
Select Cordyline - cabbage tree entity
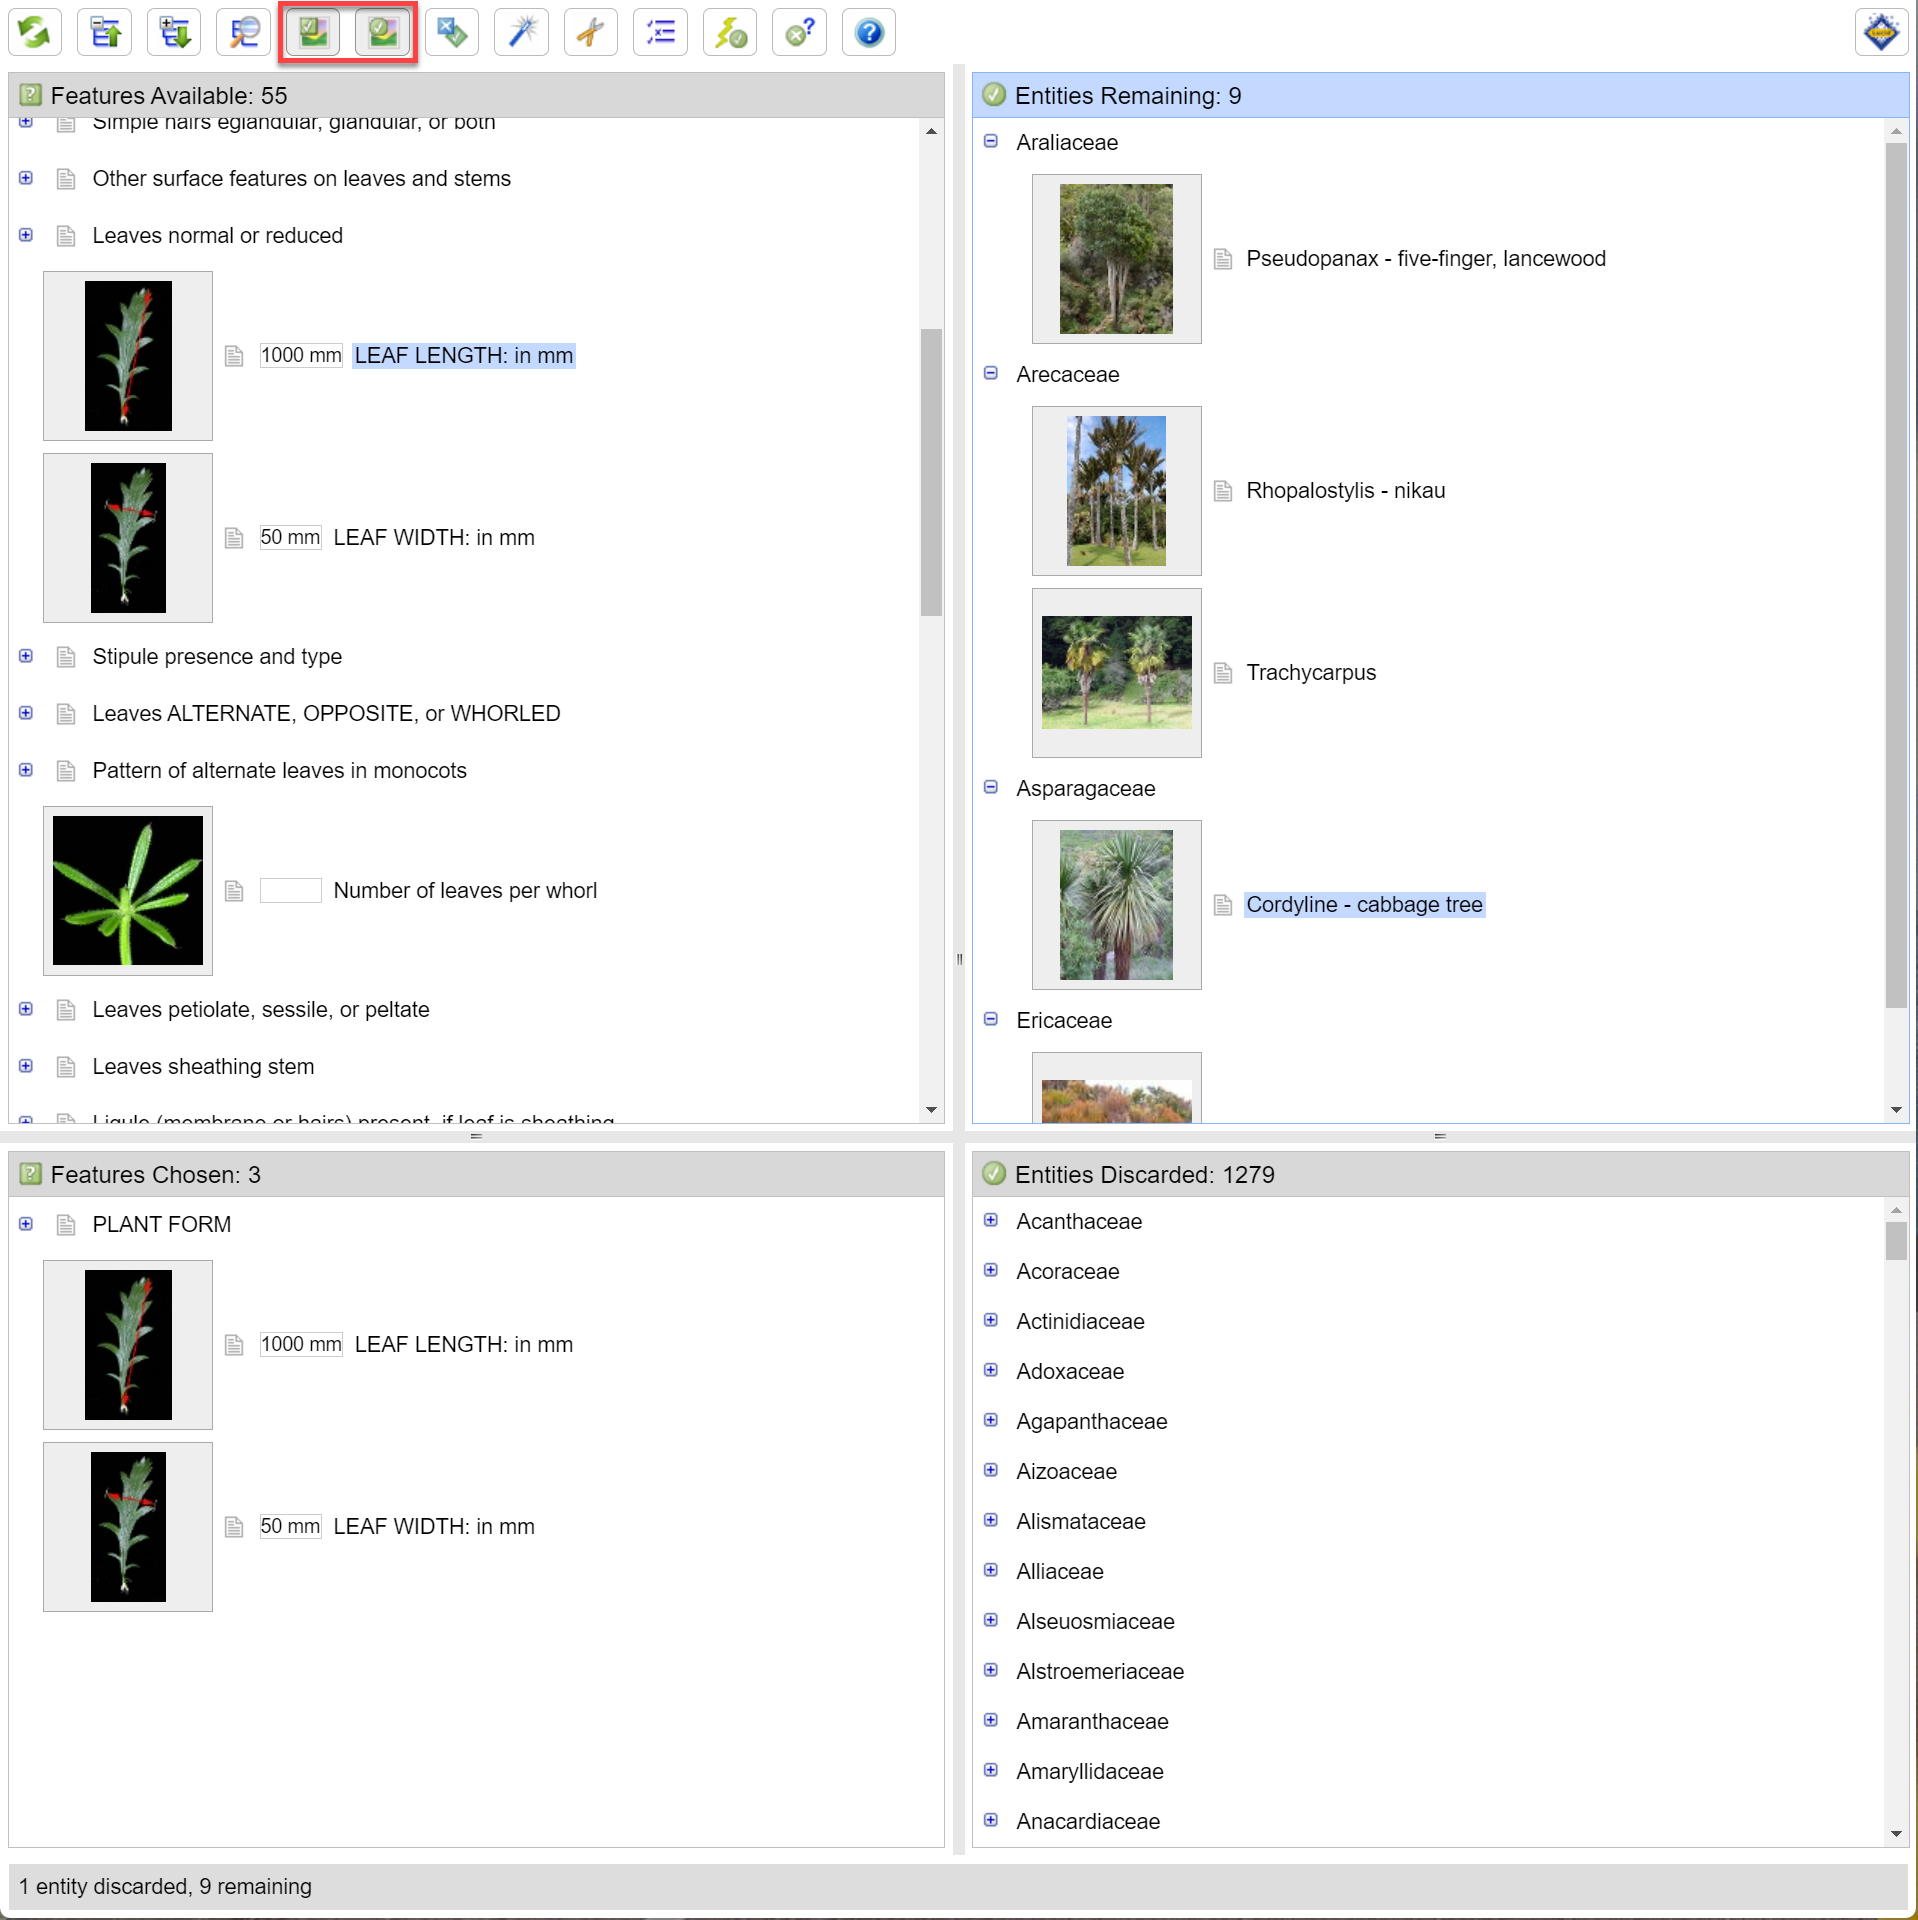[1364, 905]
